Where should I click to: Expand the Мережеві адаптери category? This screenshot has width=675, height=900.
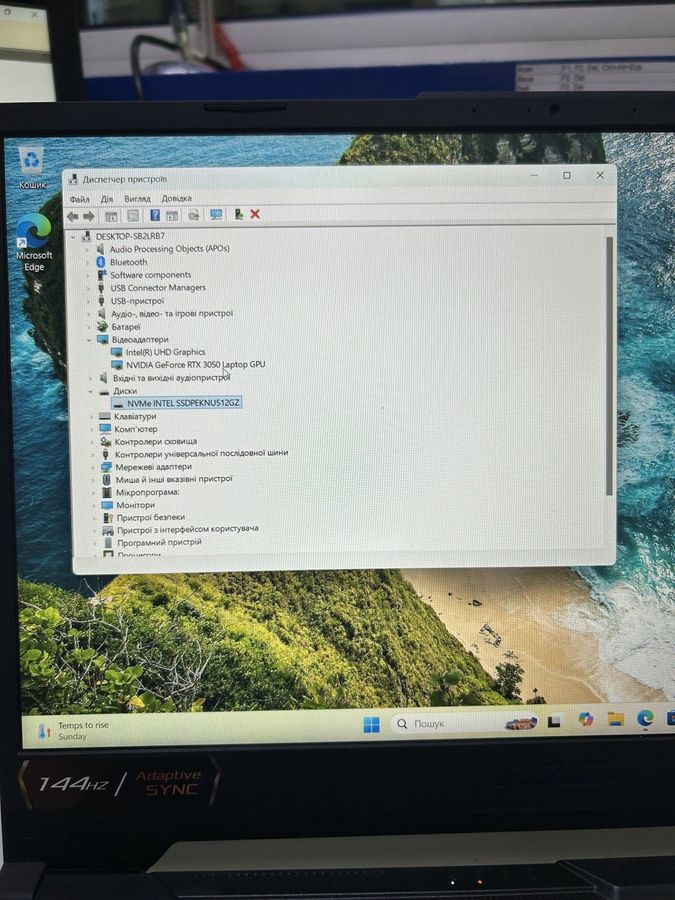point(92,467)
